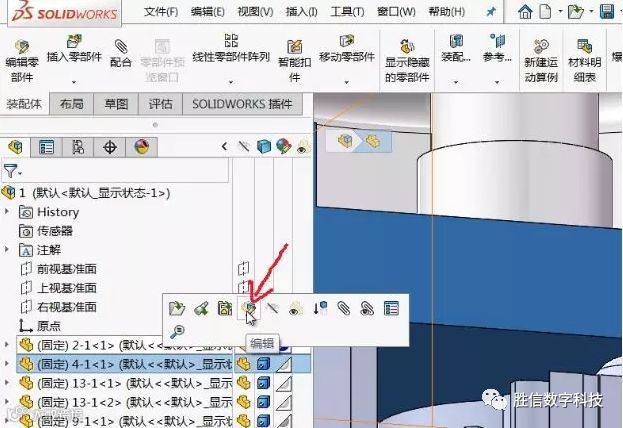Image resolution: width=623 pixels, height=428 pixels.
Task: Toggle front plane (前视基准面) visibility in display pane
Action: tap(243, 269)
